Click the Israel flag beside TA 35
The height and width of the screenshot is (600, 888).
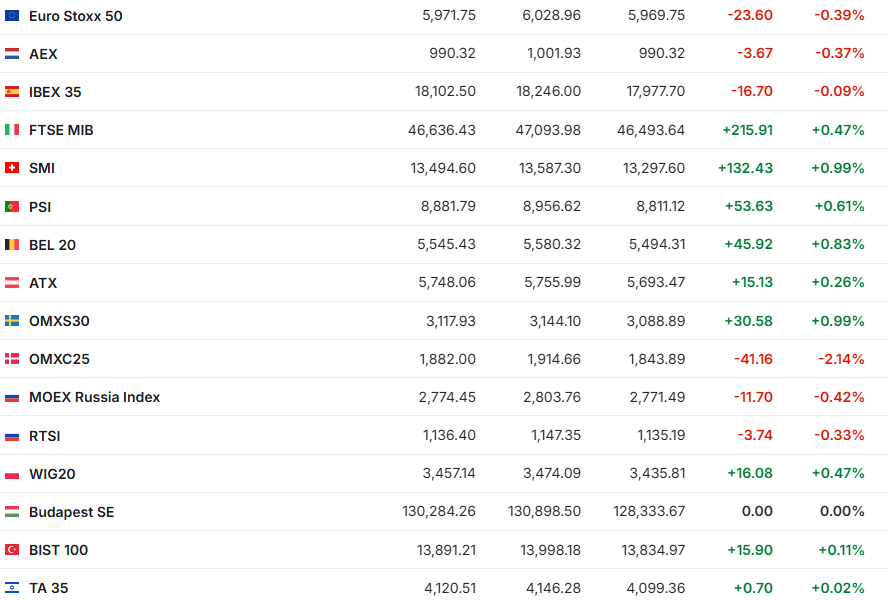coord(12,588)
